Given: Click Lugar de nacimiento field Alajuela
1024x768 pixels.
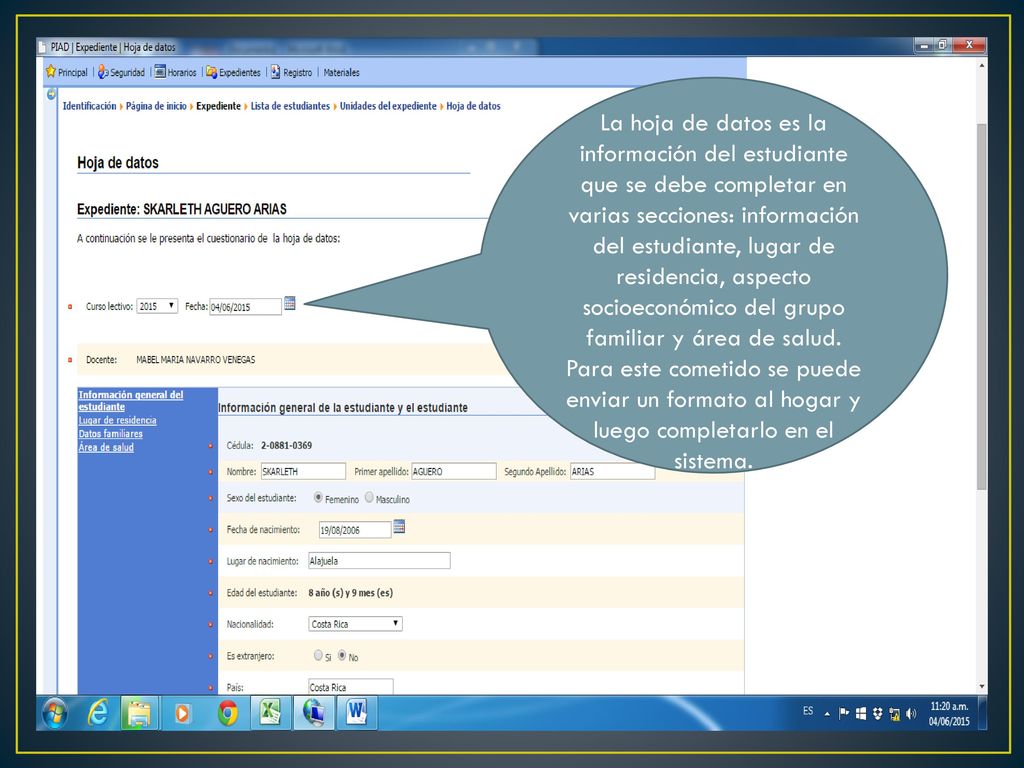Looking at the screenshot, I should point(379,560).
